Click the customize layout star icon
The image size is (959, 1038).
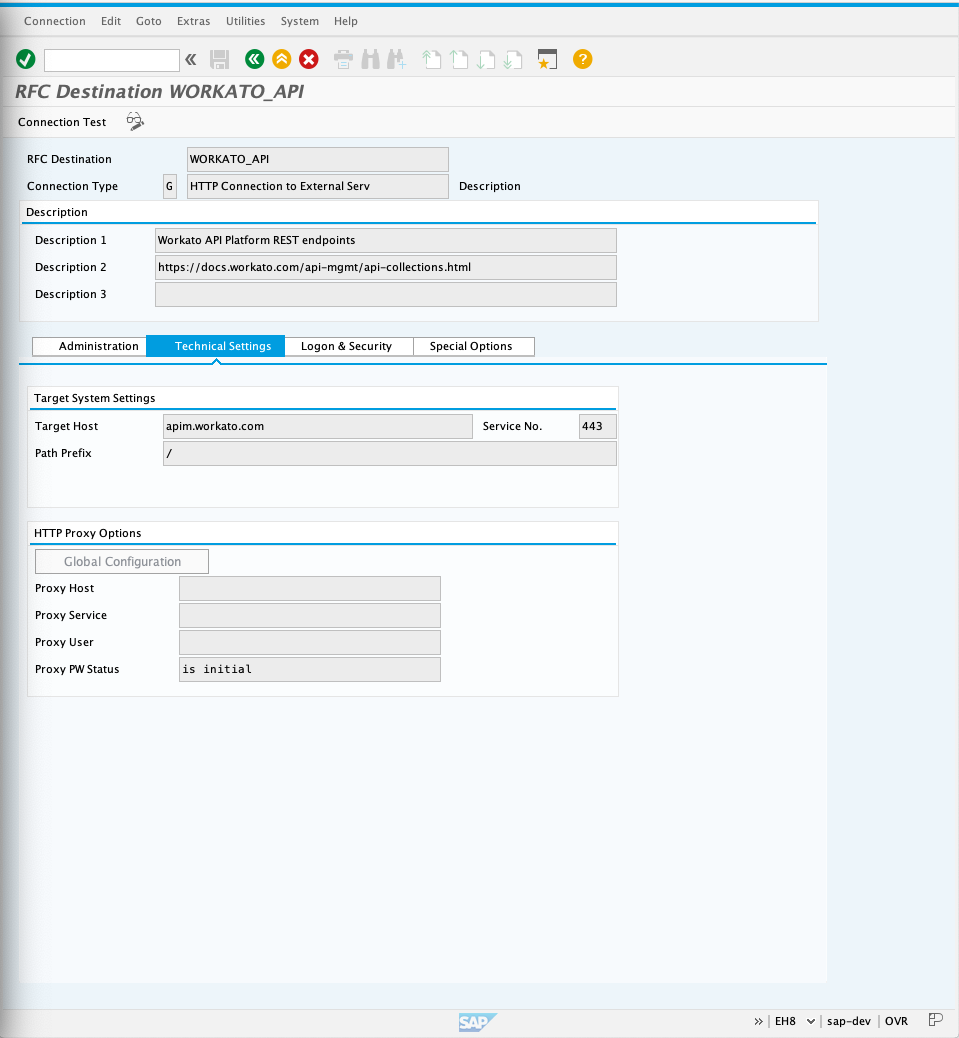pos(546,60)
